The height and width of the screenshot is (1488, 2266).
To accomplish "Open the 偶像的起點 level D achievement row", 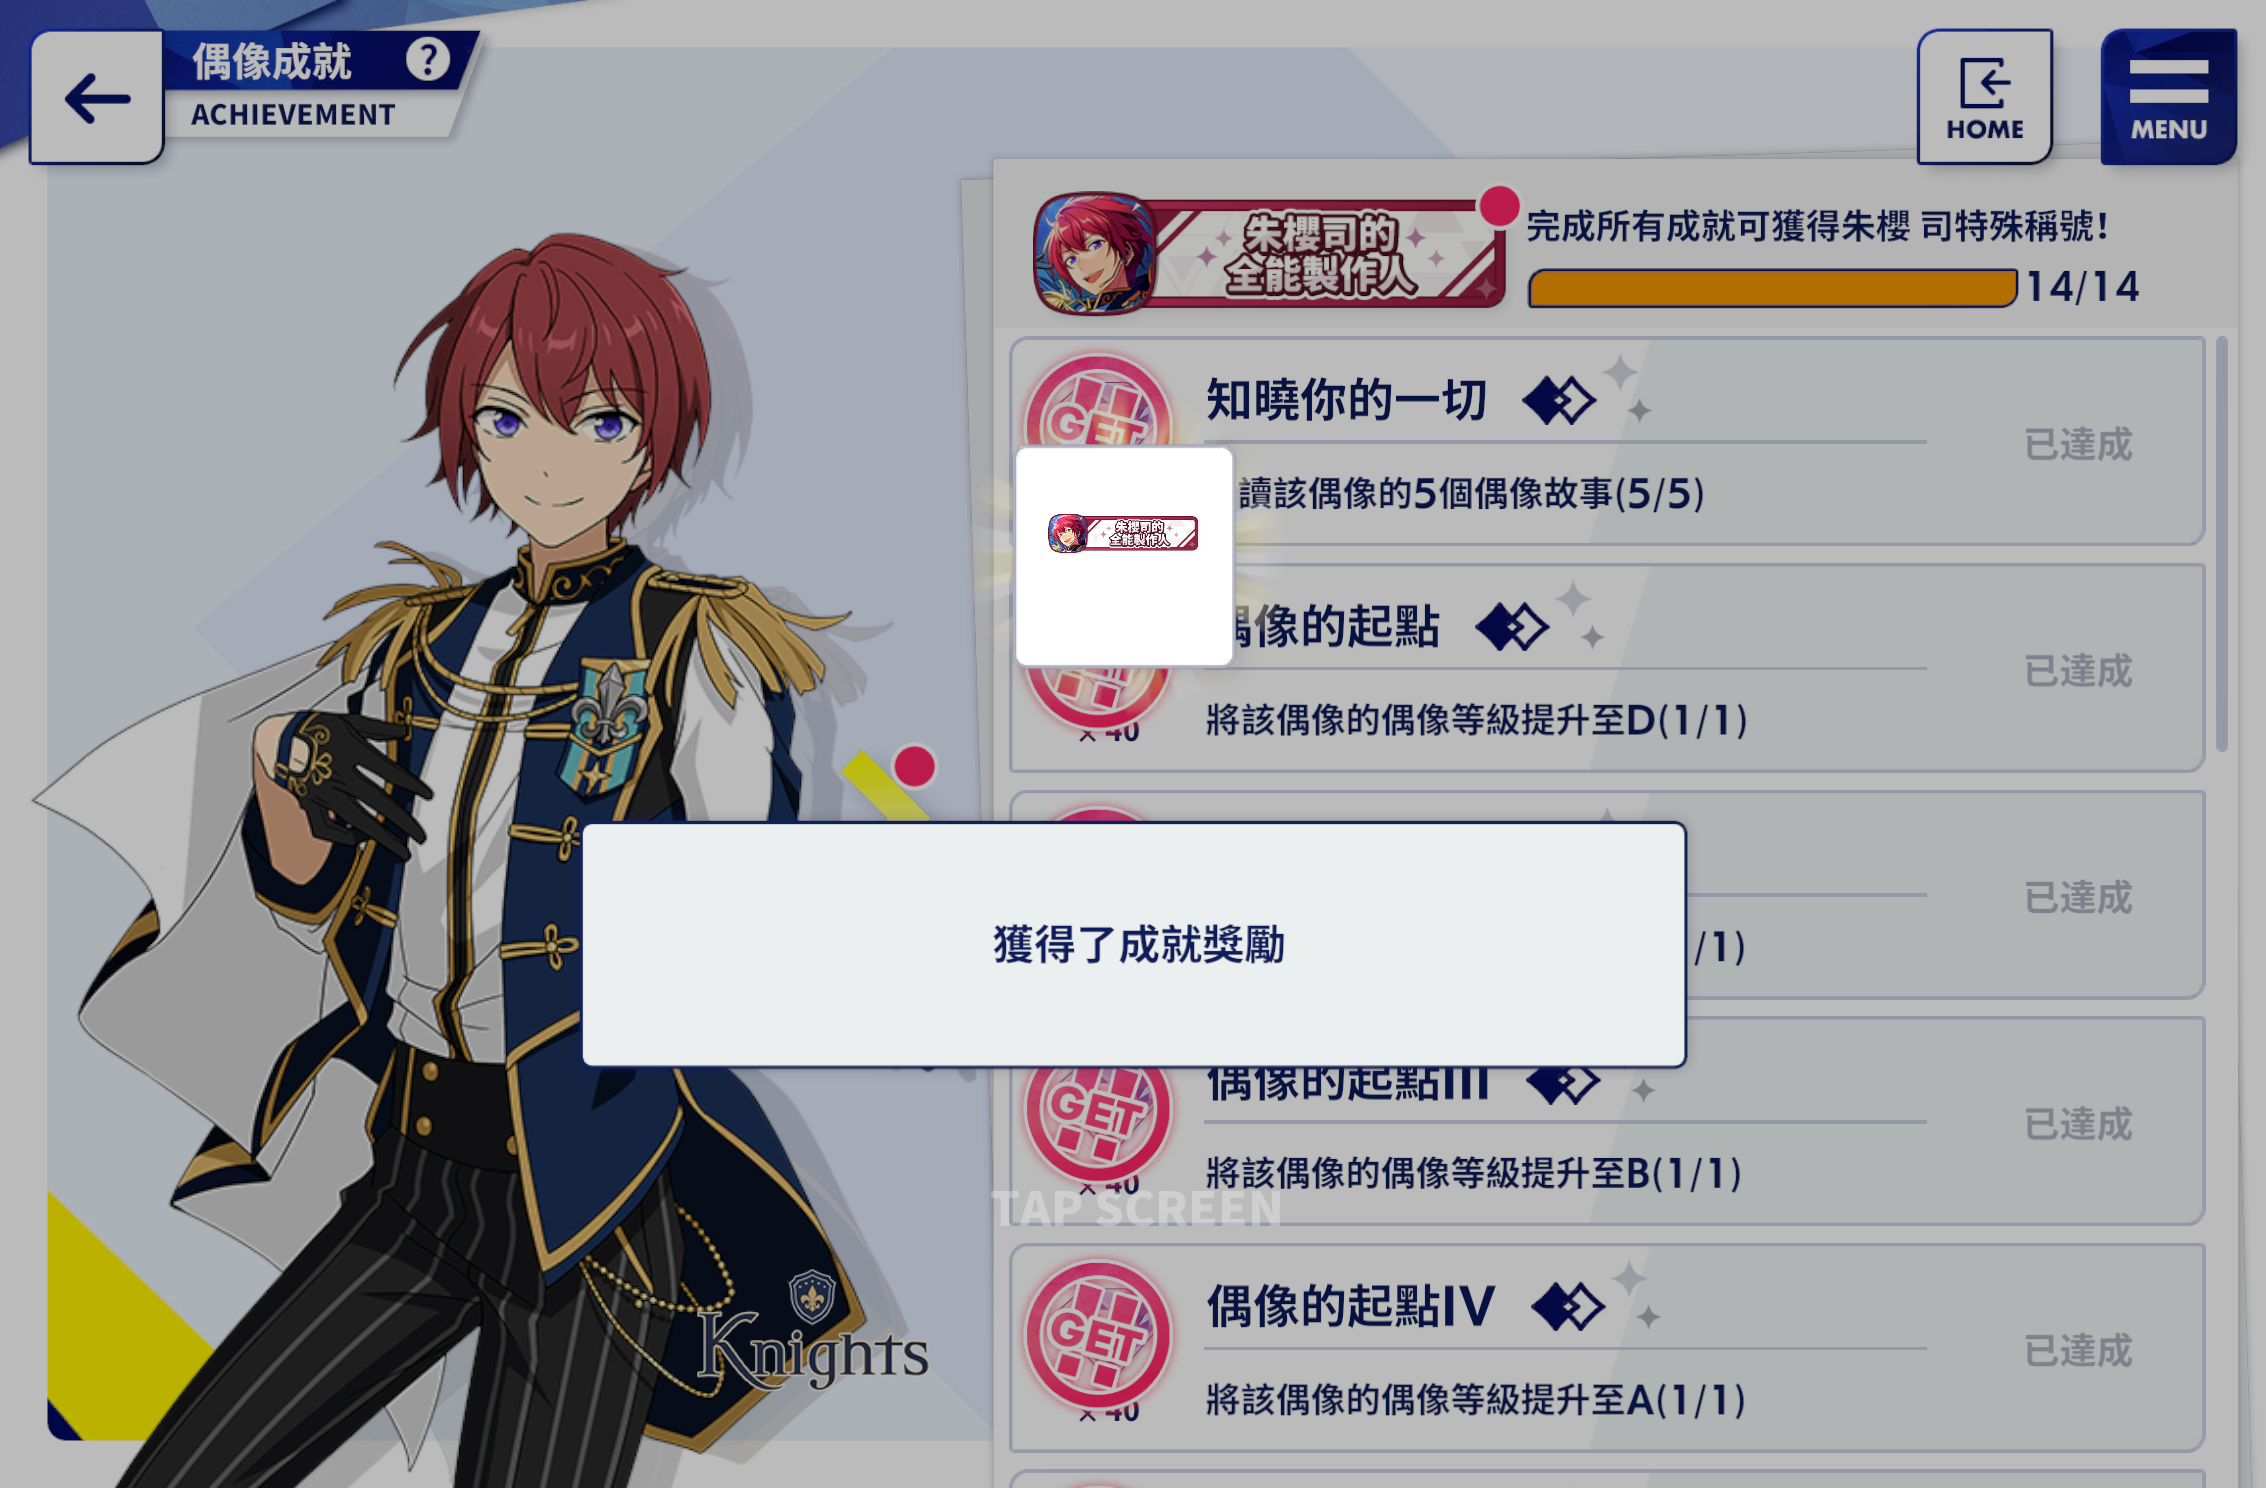I will [1607, 668].
